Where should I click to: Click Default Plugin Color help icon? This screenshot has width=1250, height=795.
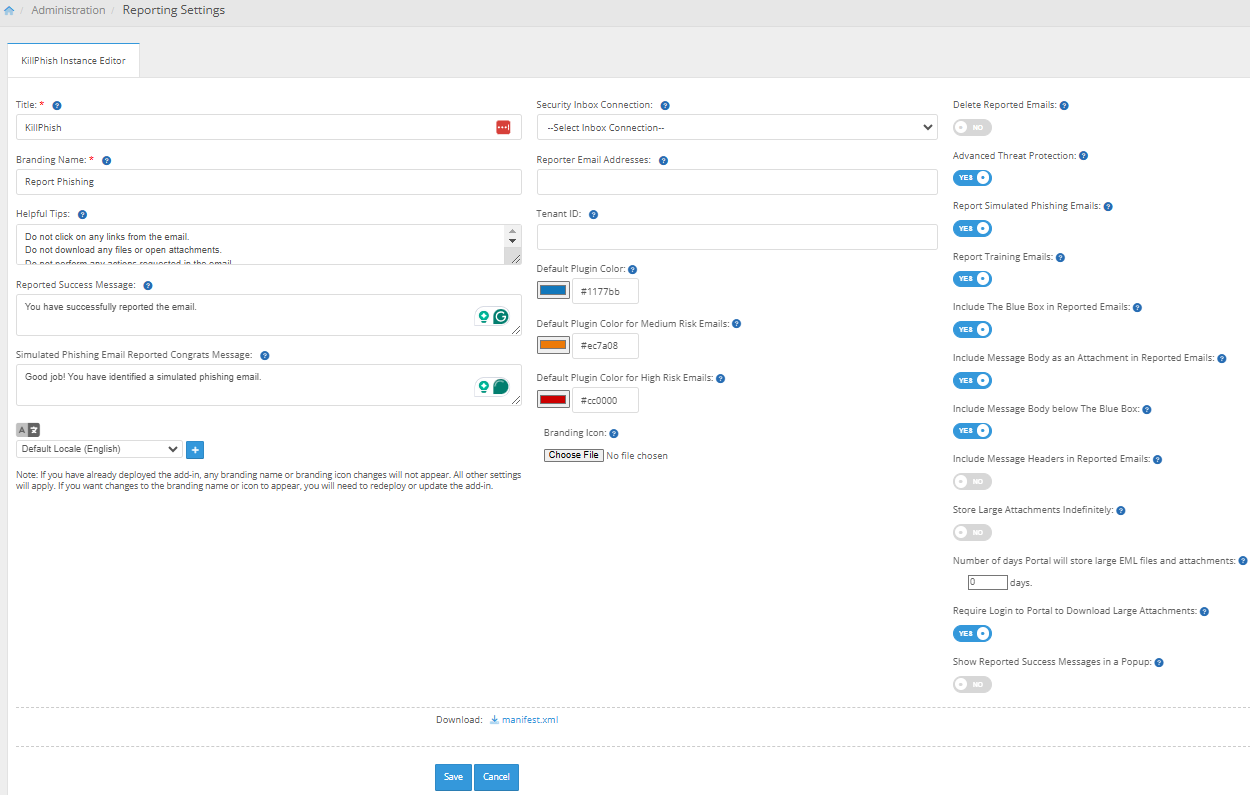coord(632,269)
